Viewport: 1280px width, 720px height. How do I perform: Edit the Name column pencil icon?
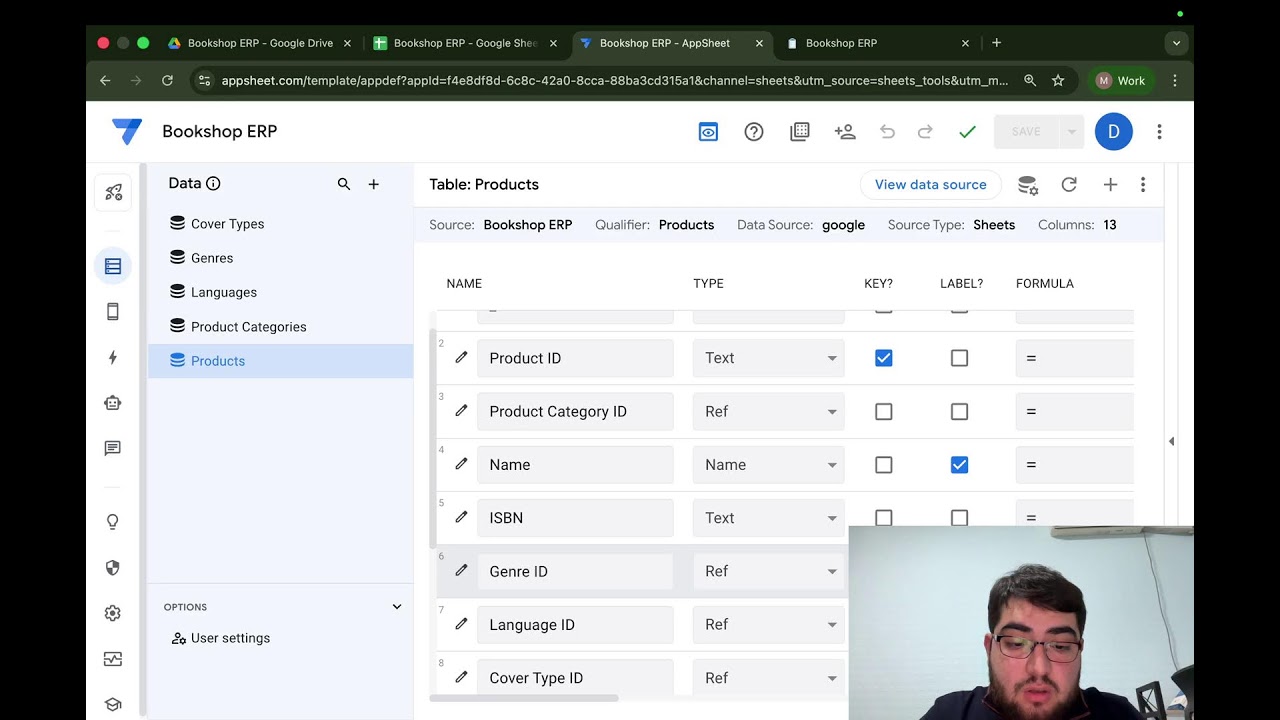[461, 464]
